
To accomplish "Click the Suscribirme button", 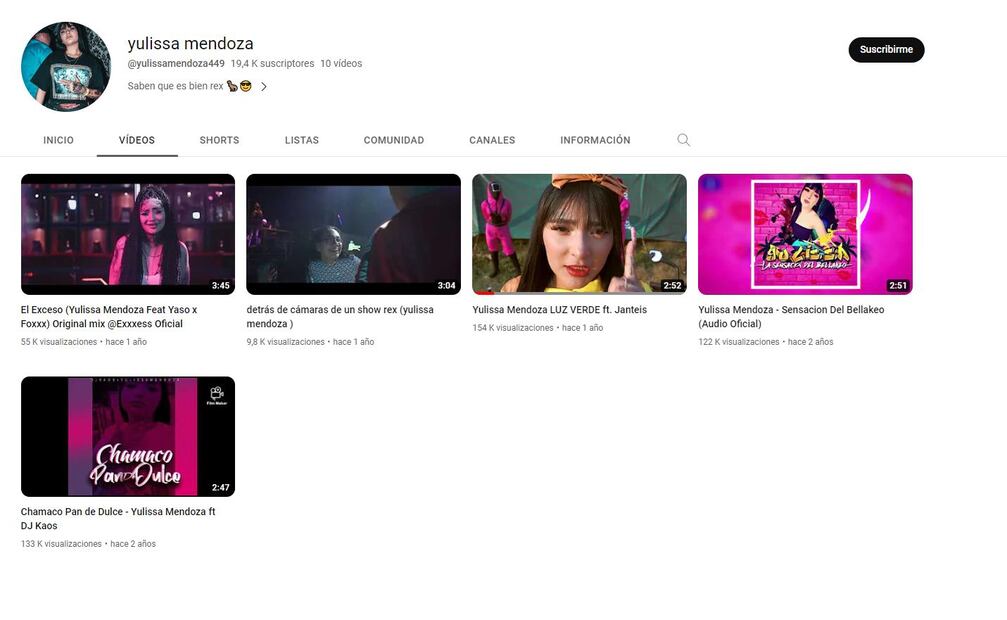I will point(886,50).
